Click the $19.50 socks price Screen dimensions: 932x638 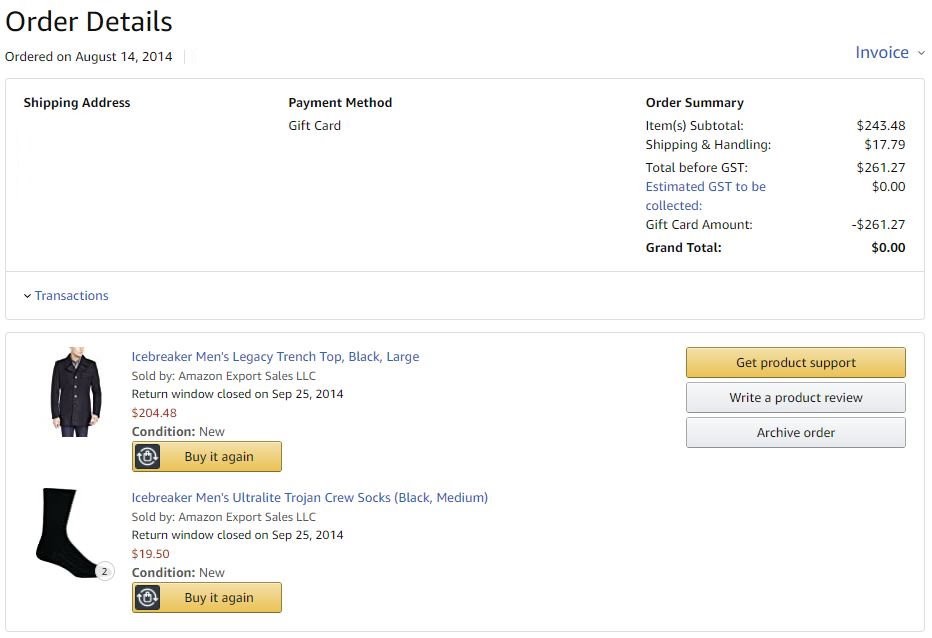151,554
